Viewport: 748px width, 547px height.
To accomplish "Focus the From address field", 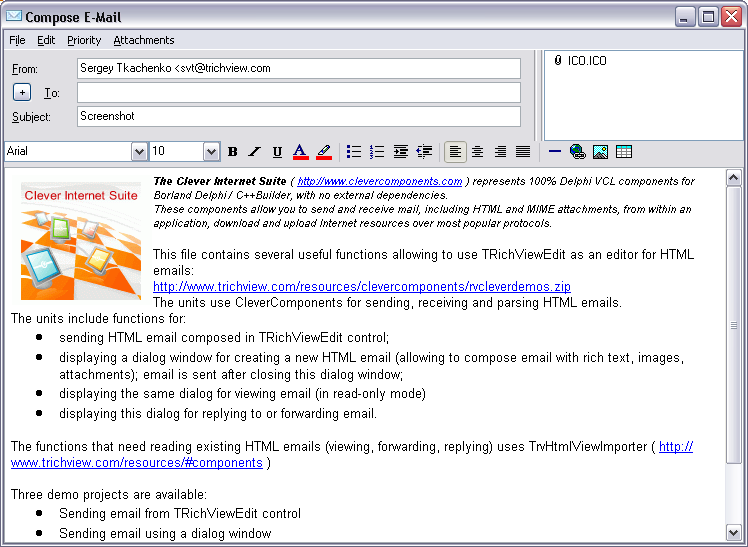I will coord(299,68).
